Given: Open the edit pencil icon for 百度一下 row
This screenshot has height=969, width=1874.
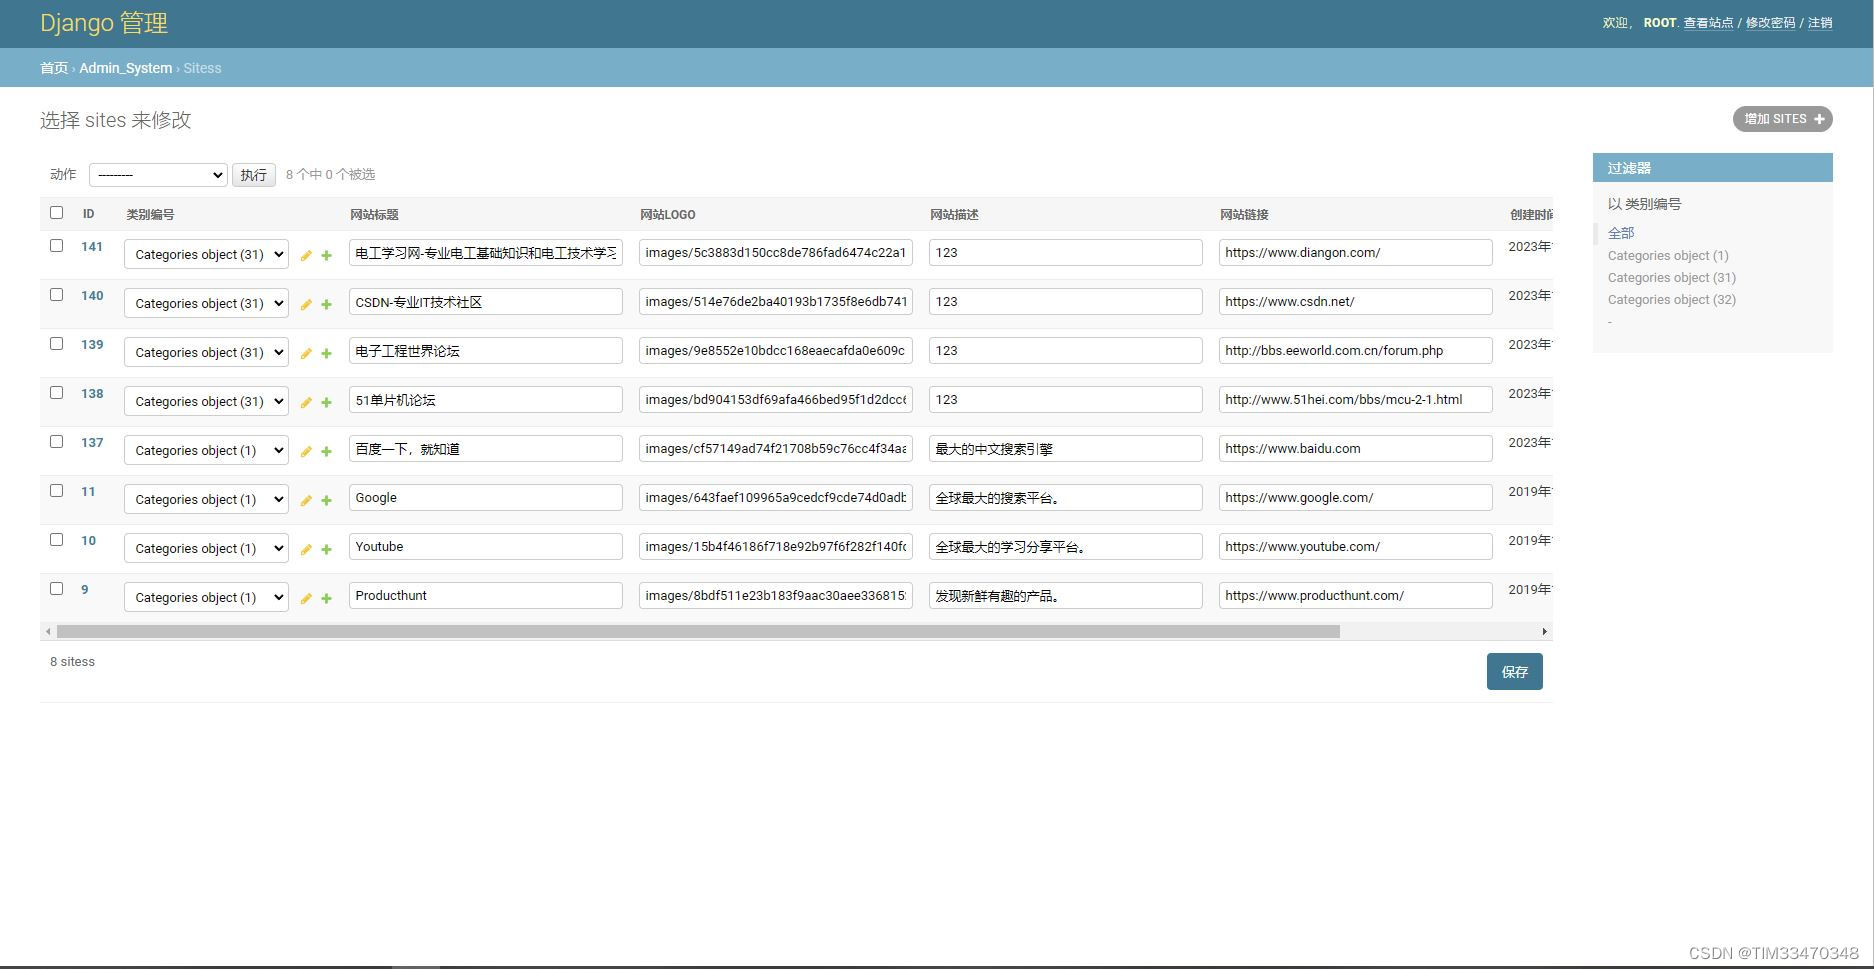Looking at the screenshot, I should point(305,452).
